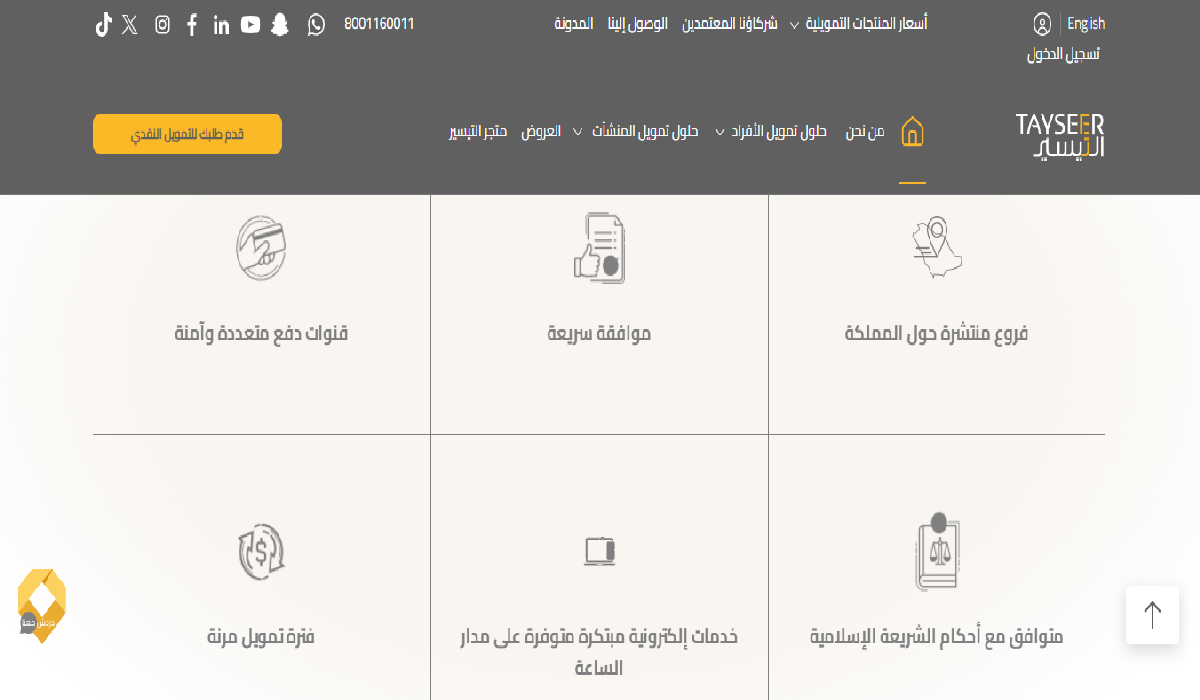Viewport: 1200px width, 700px height.
Task: Click قدم طلبك للتمويل النقدي button
Action: click(187, 134)
